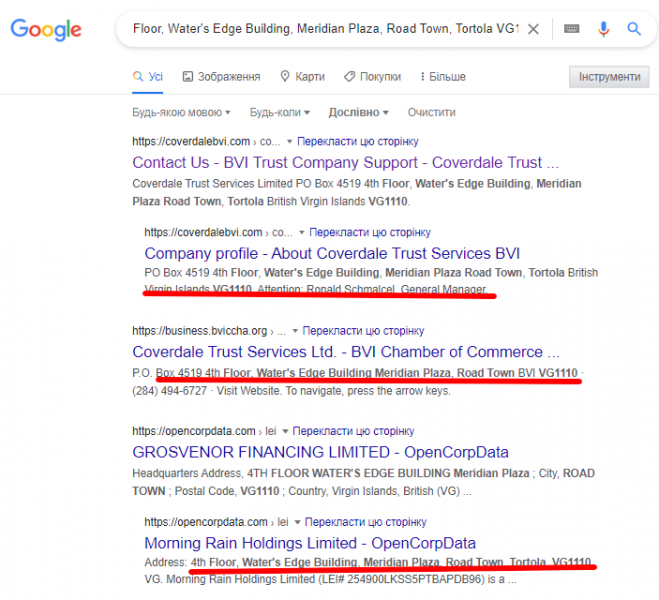Click the blue magnifier search icon
This screenshot has height=600, width=659.
pos(634,29)
